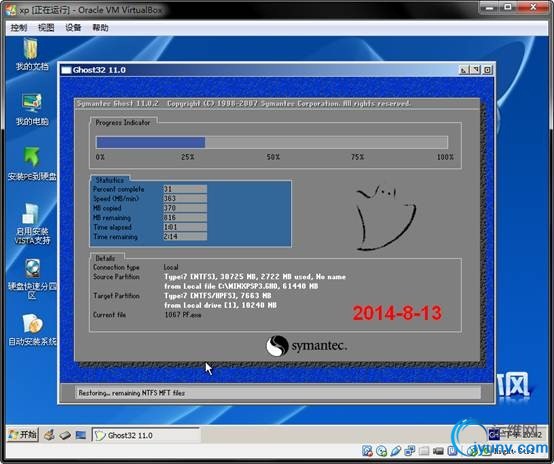Click the Ghost32 window title bar icon
Image resolution: width=554 pixels, height=464 pixels.
coord(66,70)
